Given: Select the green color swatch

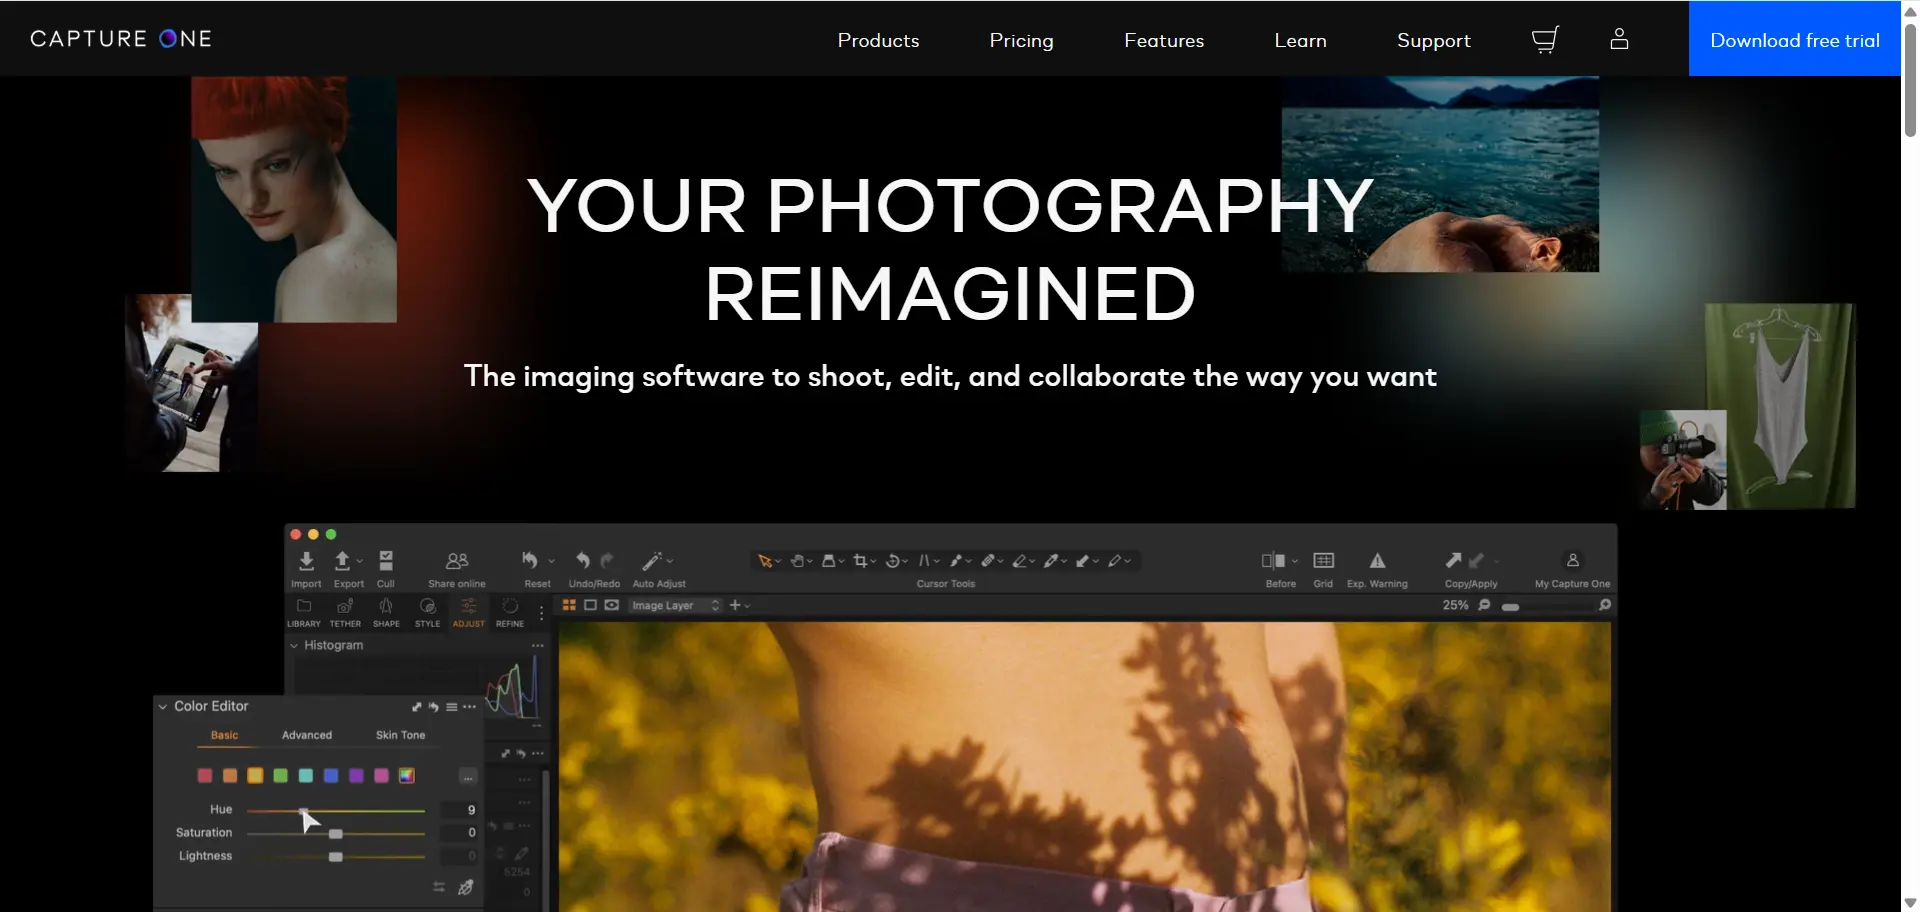Looking at the screenshot, I should point(280,776).
